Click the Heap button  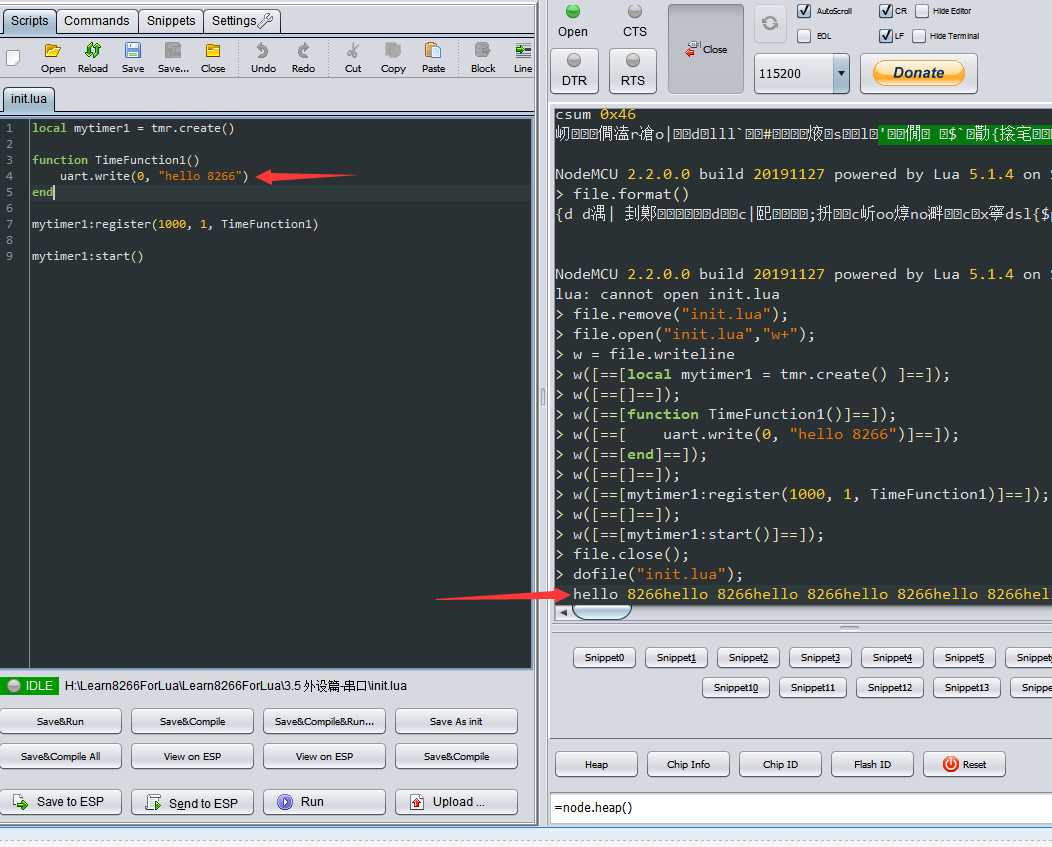pyautogui.click(x=596, y=764)
